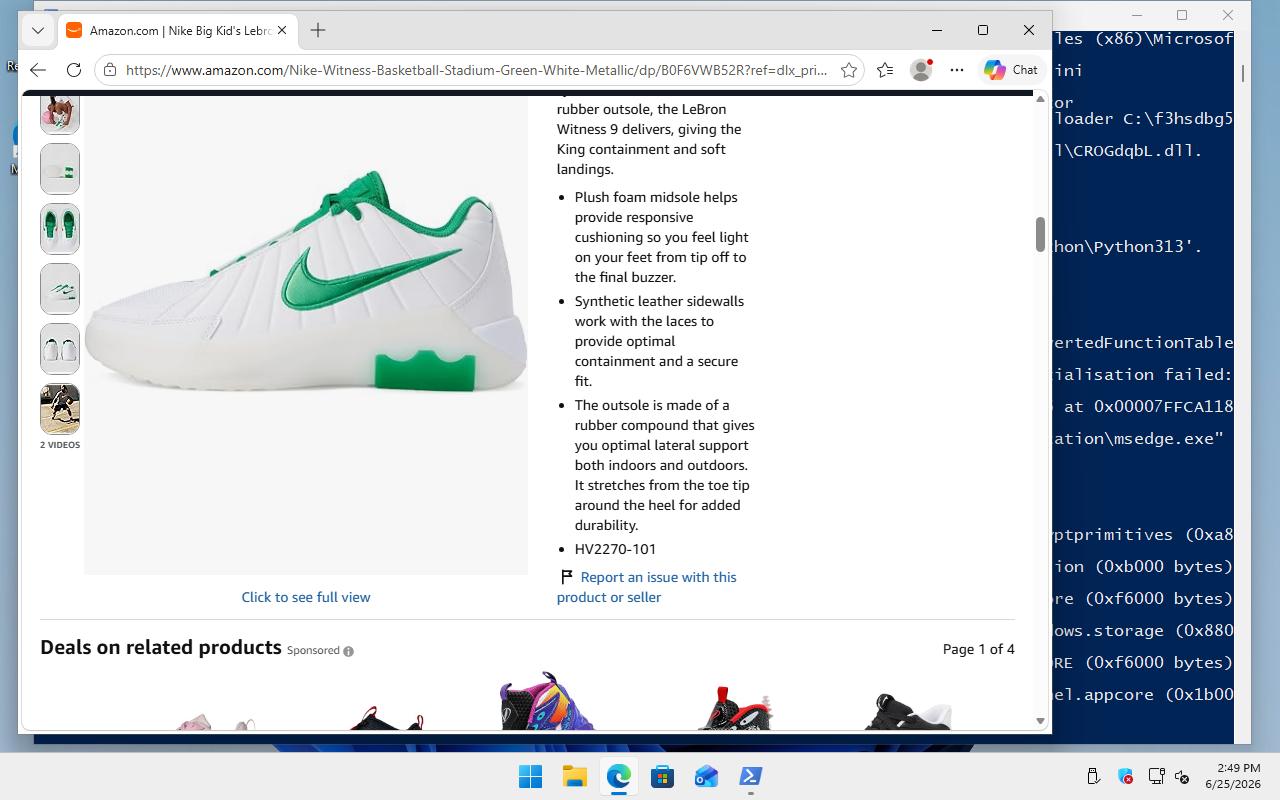The height and width of the screenshot is (800, 1280).
Task: Open File Explorer from the taskbar
Action: click(574, 776)
